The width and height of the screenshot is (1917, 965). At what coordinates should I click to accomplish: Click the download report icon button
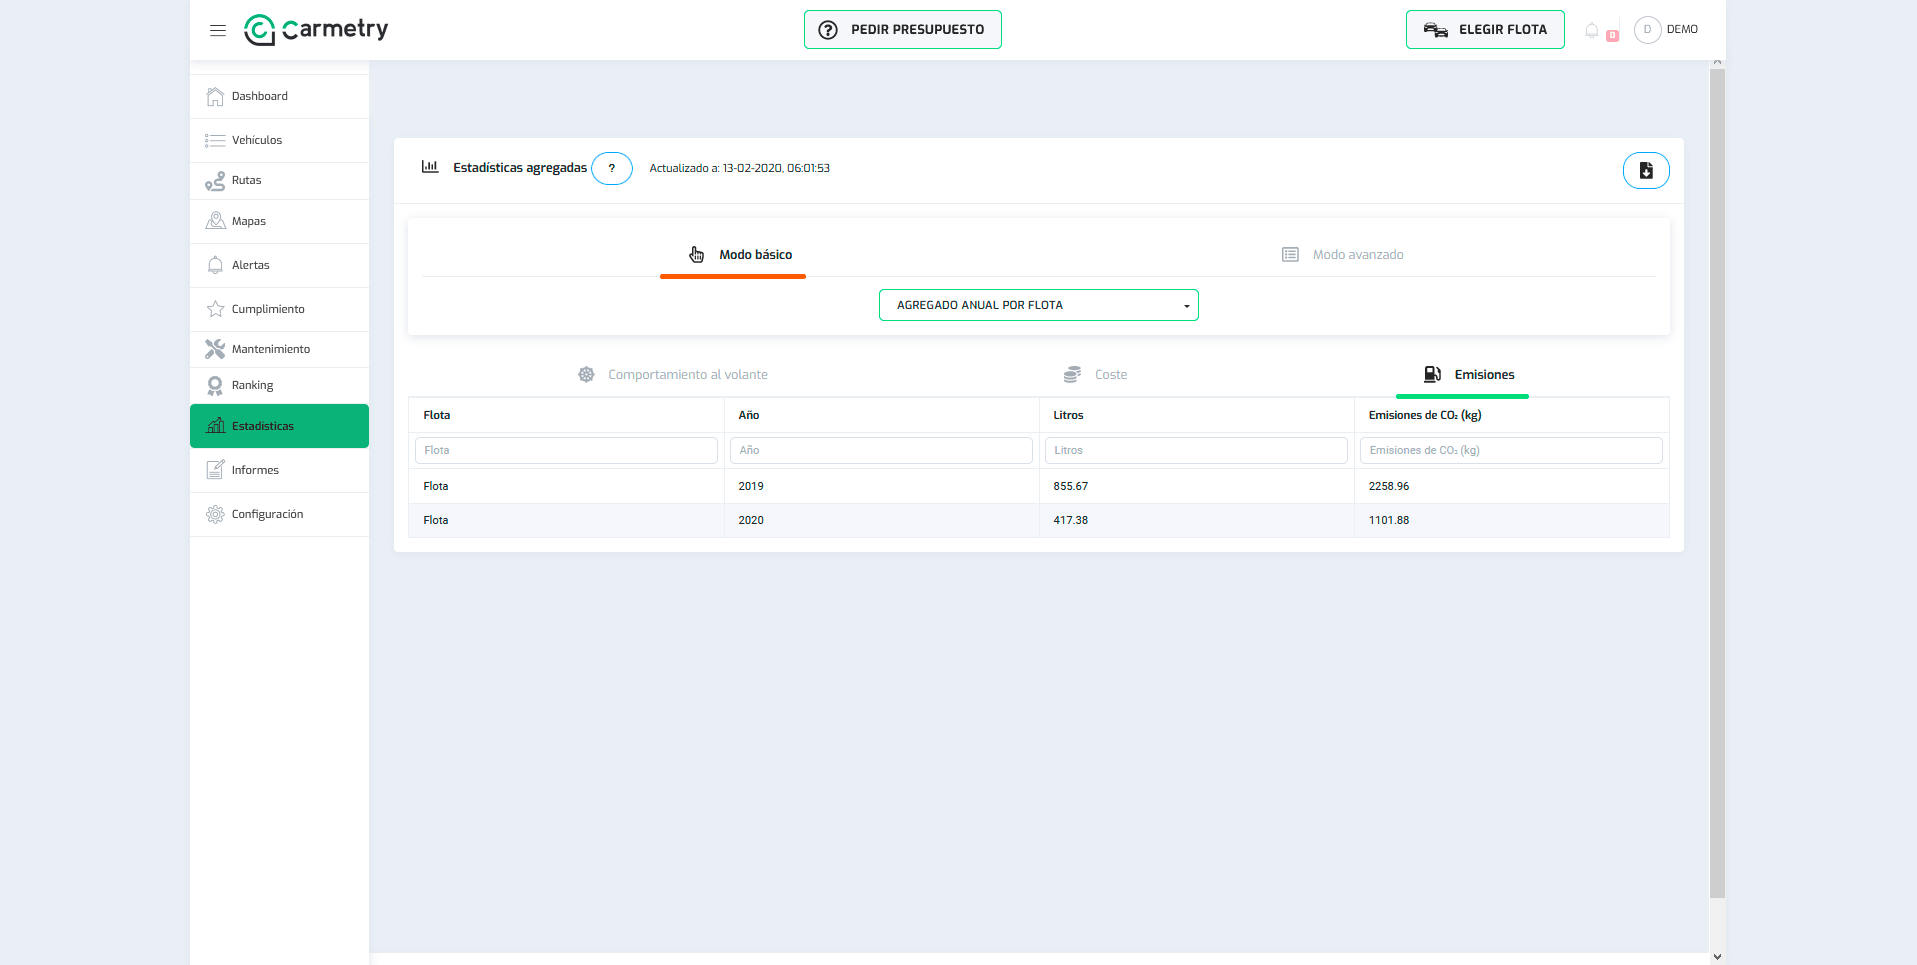click(x=1646, y=170)
